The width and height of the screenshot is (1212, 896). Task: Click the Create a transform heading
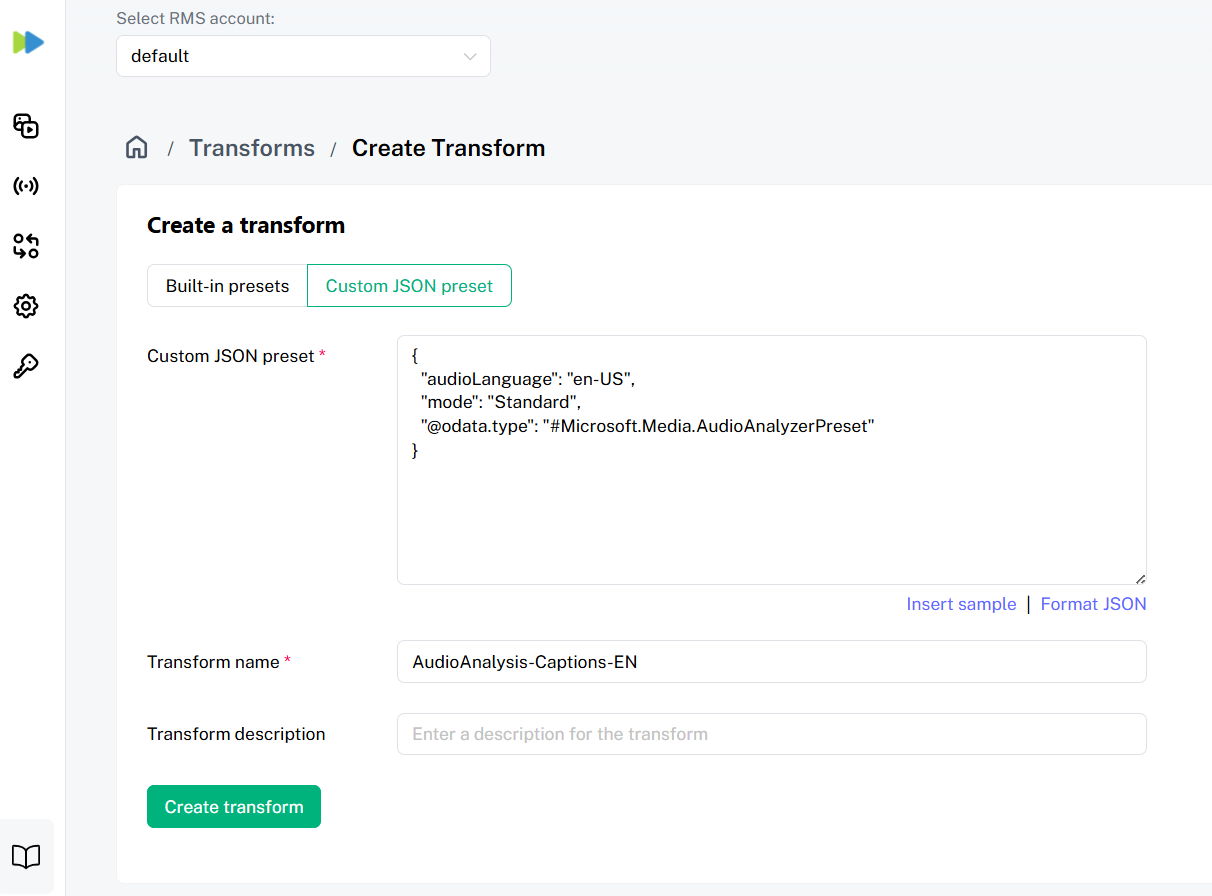[x=246, y=225]
